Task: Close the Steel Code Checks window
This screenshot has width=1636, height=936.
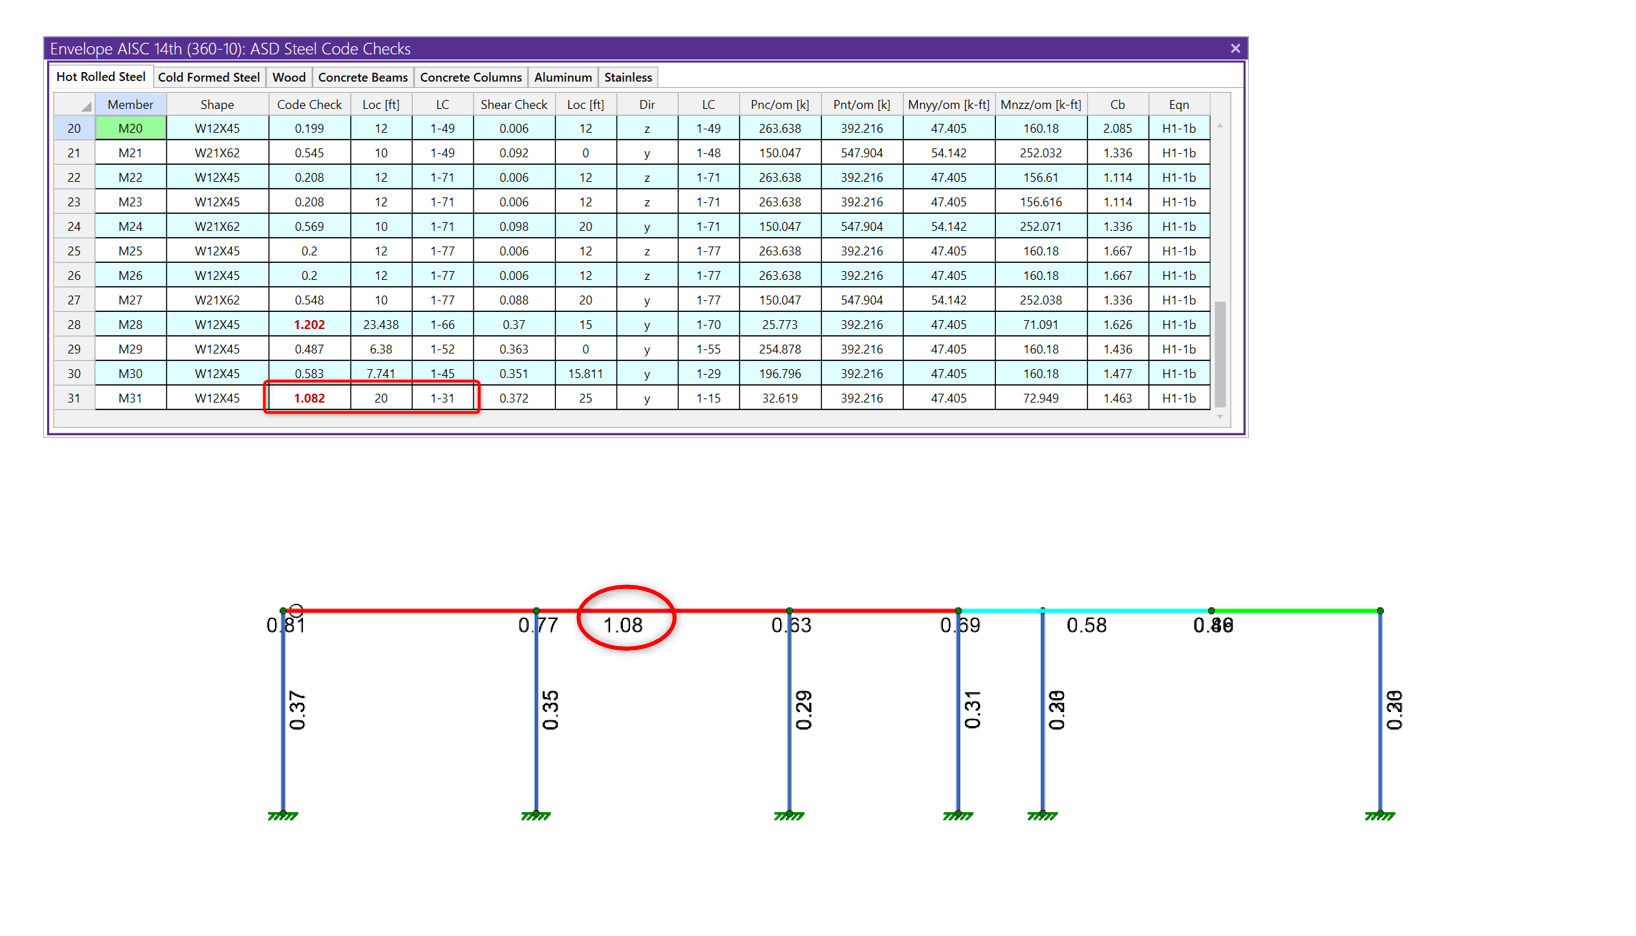Action: [1235, 48]
